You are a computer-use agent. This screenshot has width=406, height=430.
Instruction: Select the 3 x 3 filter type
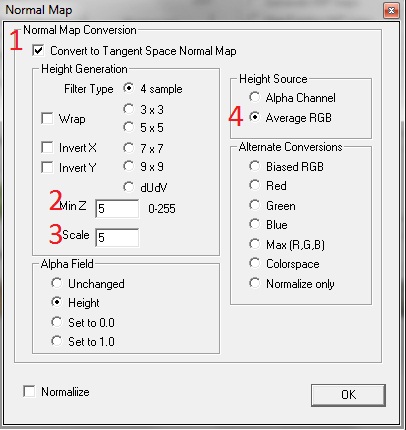pyautogui.click(x=128, y=109)
